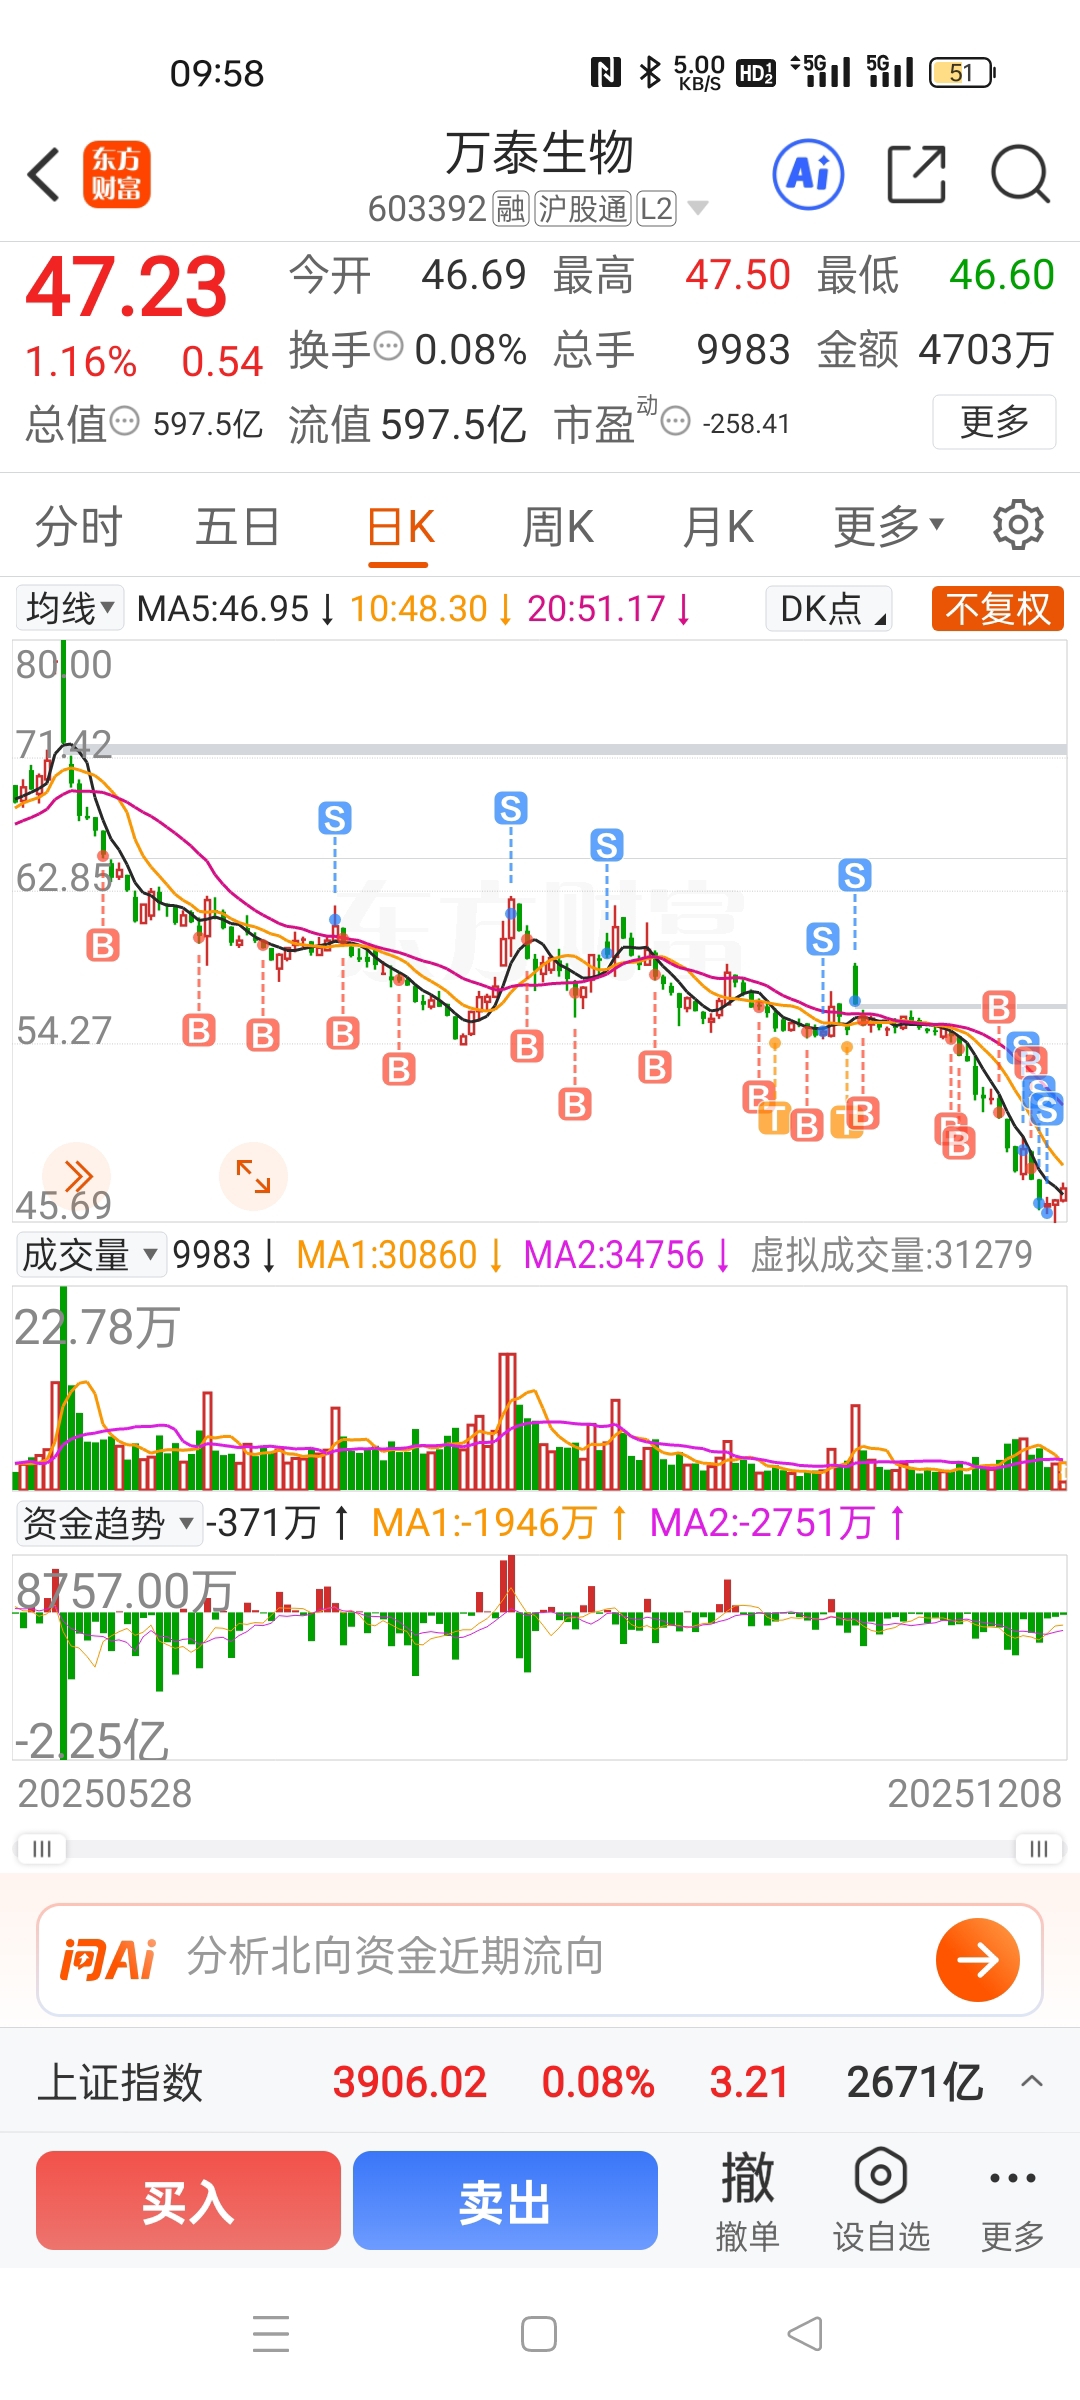Tap the start date 20250528

coord(104,1794)
